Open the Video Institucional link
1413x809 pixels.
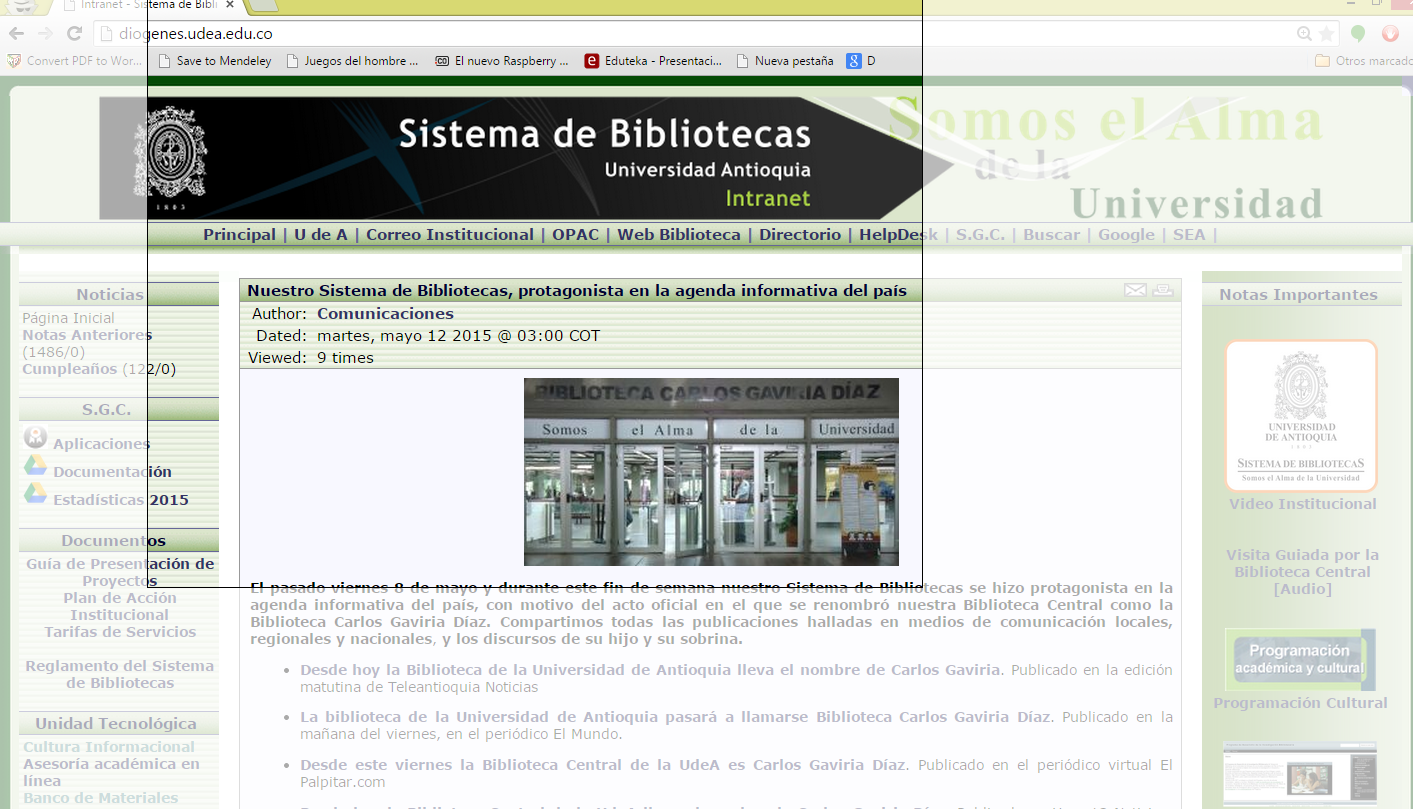pyautogui.click(x=1303, y=504)
